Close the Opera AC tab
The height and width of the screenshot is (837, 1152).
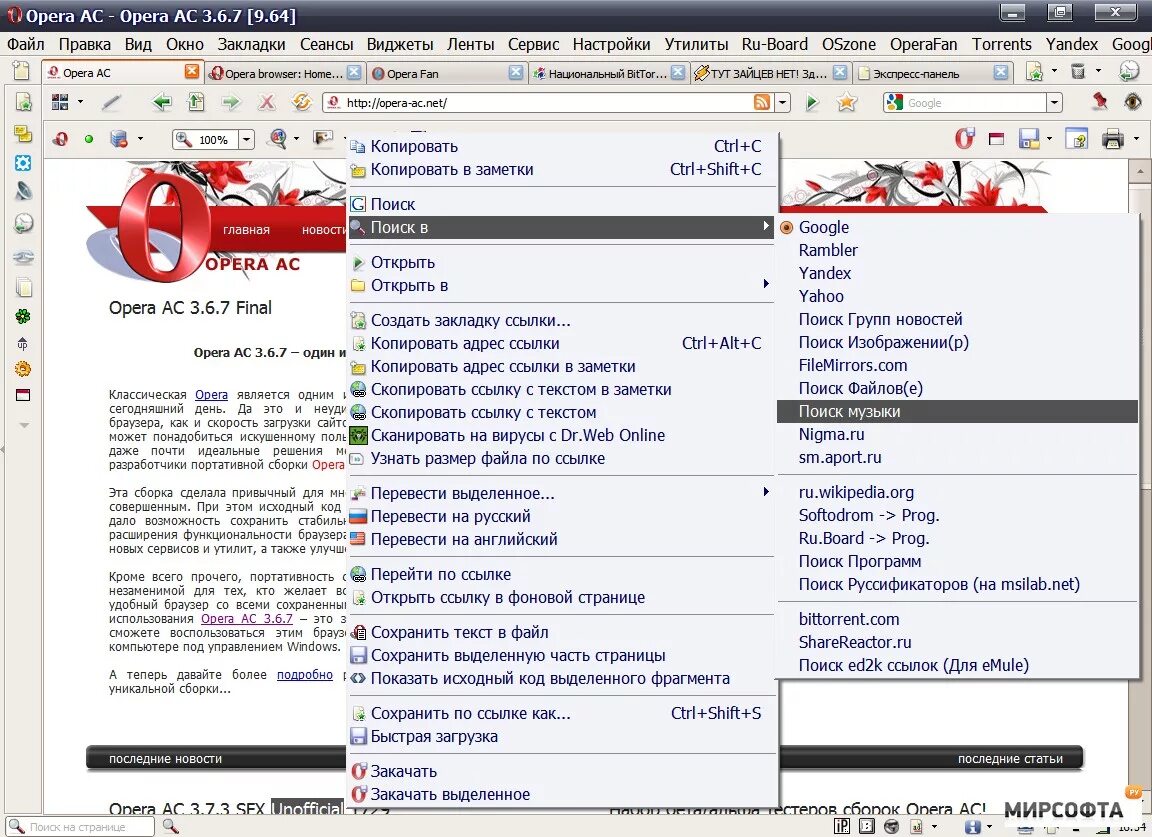tap(192, 71)
